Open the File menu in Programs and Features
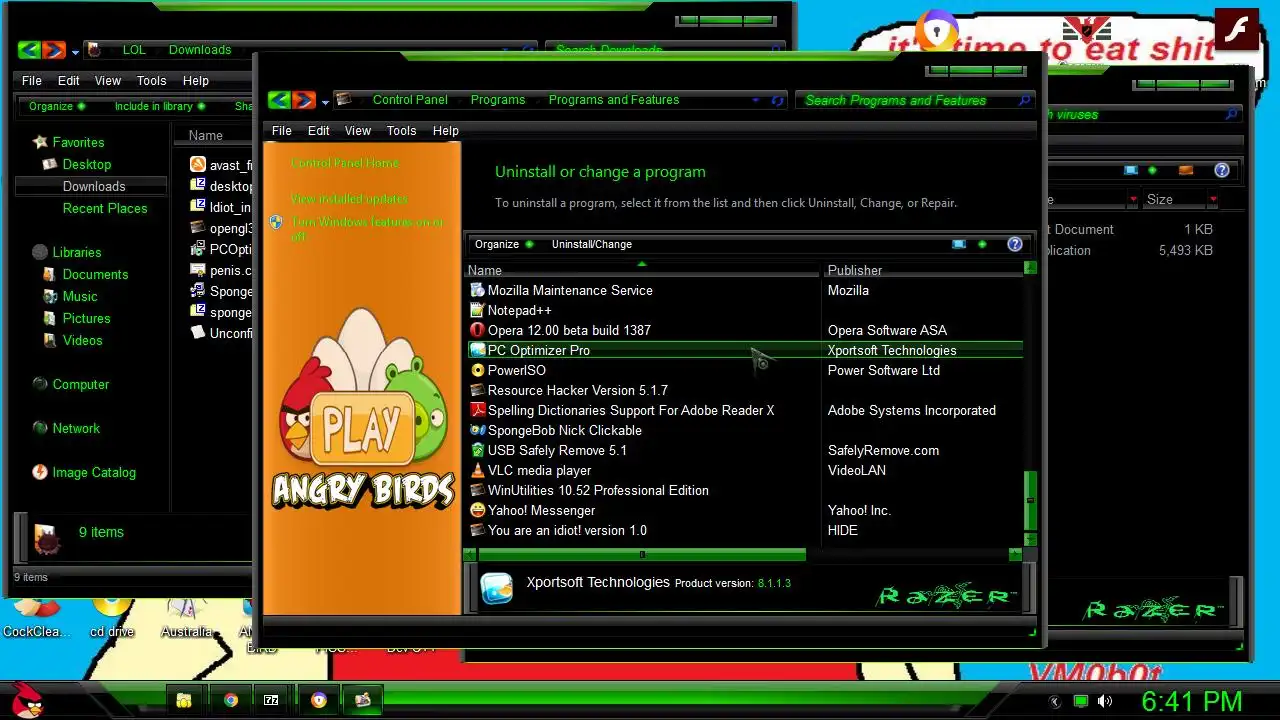The height and width of the screenshot is (720, 1280). point(282,130)
